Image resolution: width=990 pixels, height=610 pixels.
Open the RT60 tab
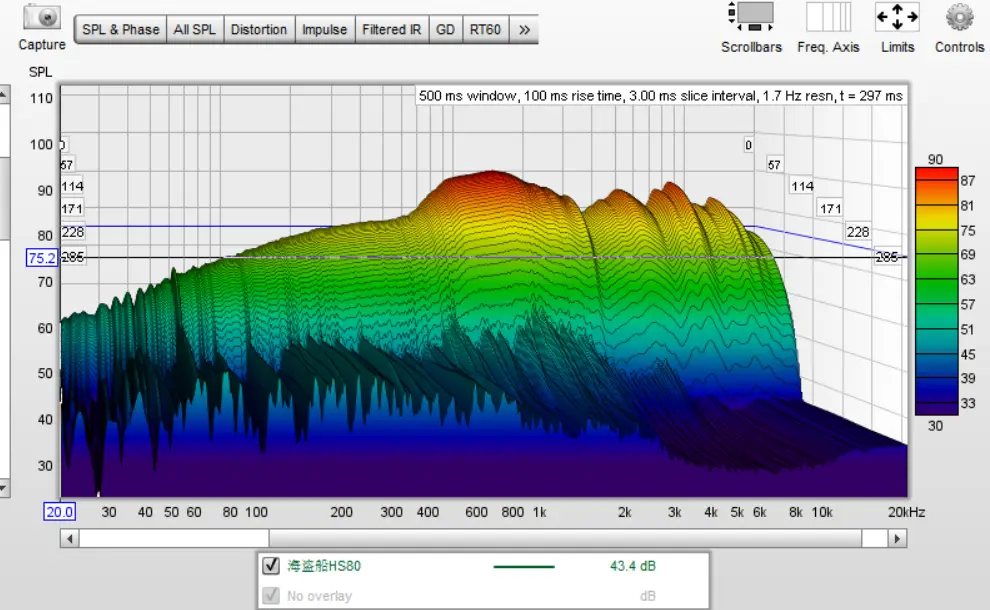click(485, 30)
